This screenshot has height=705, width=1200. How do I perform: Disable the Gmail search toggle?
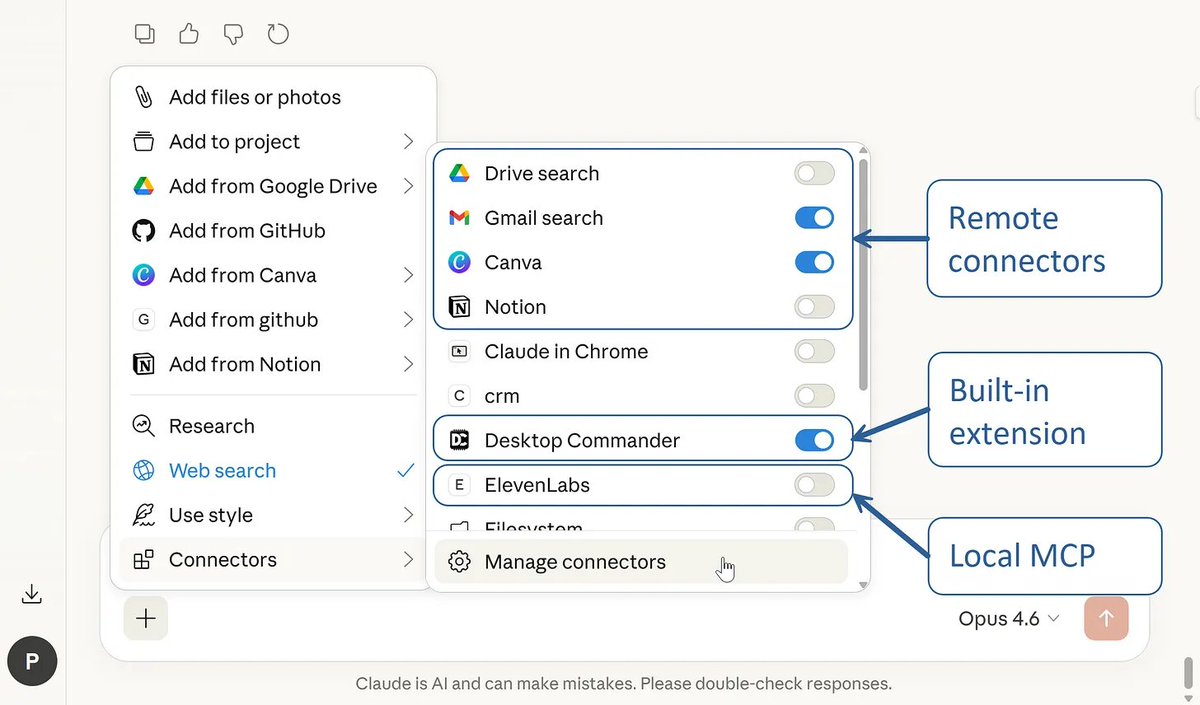(x=814, y=218)
